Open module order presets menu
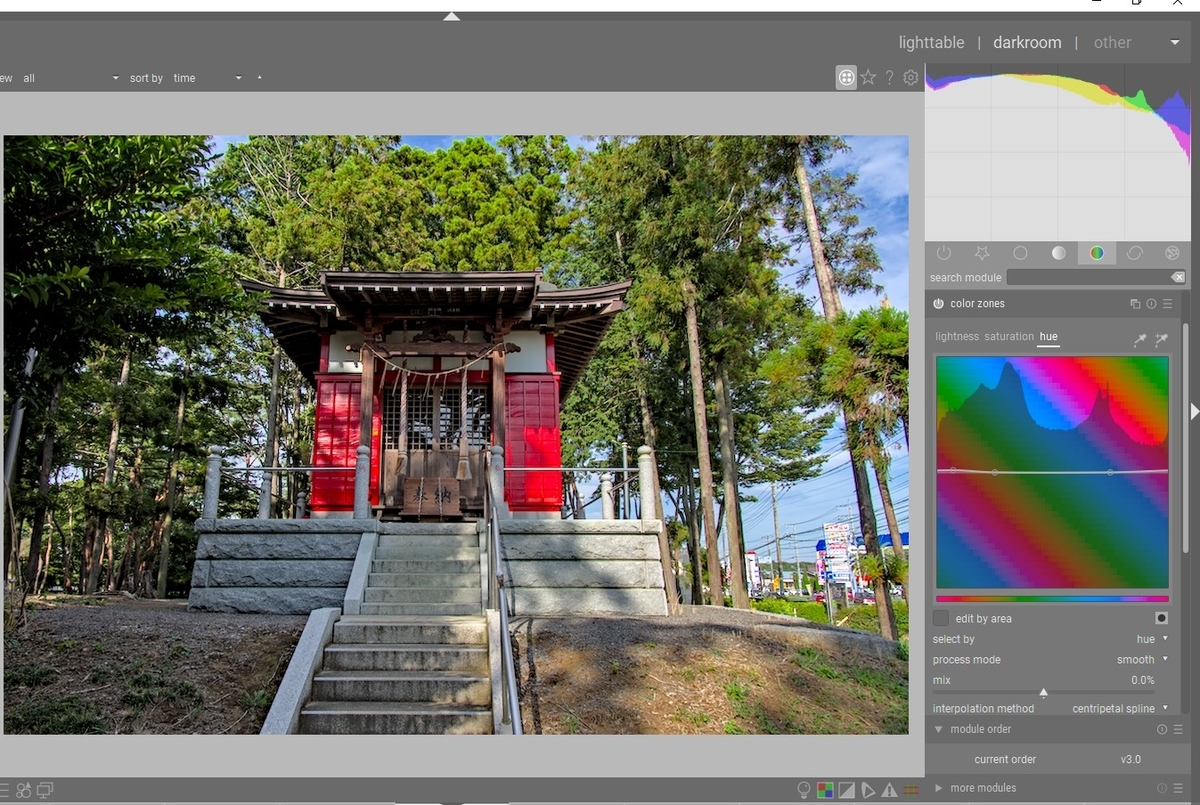Screen dimensions: 1200x805 pos(1176,730)
